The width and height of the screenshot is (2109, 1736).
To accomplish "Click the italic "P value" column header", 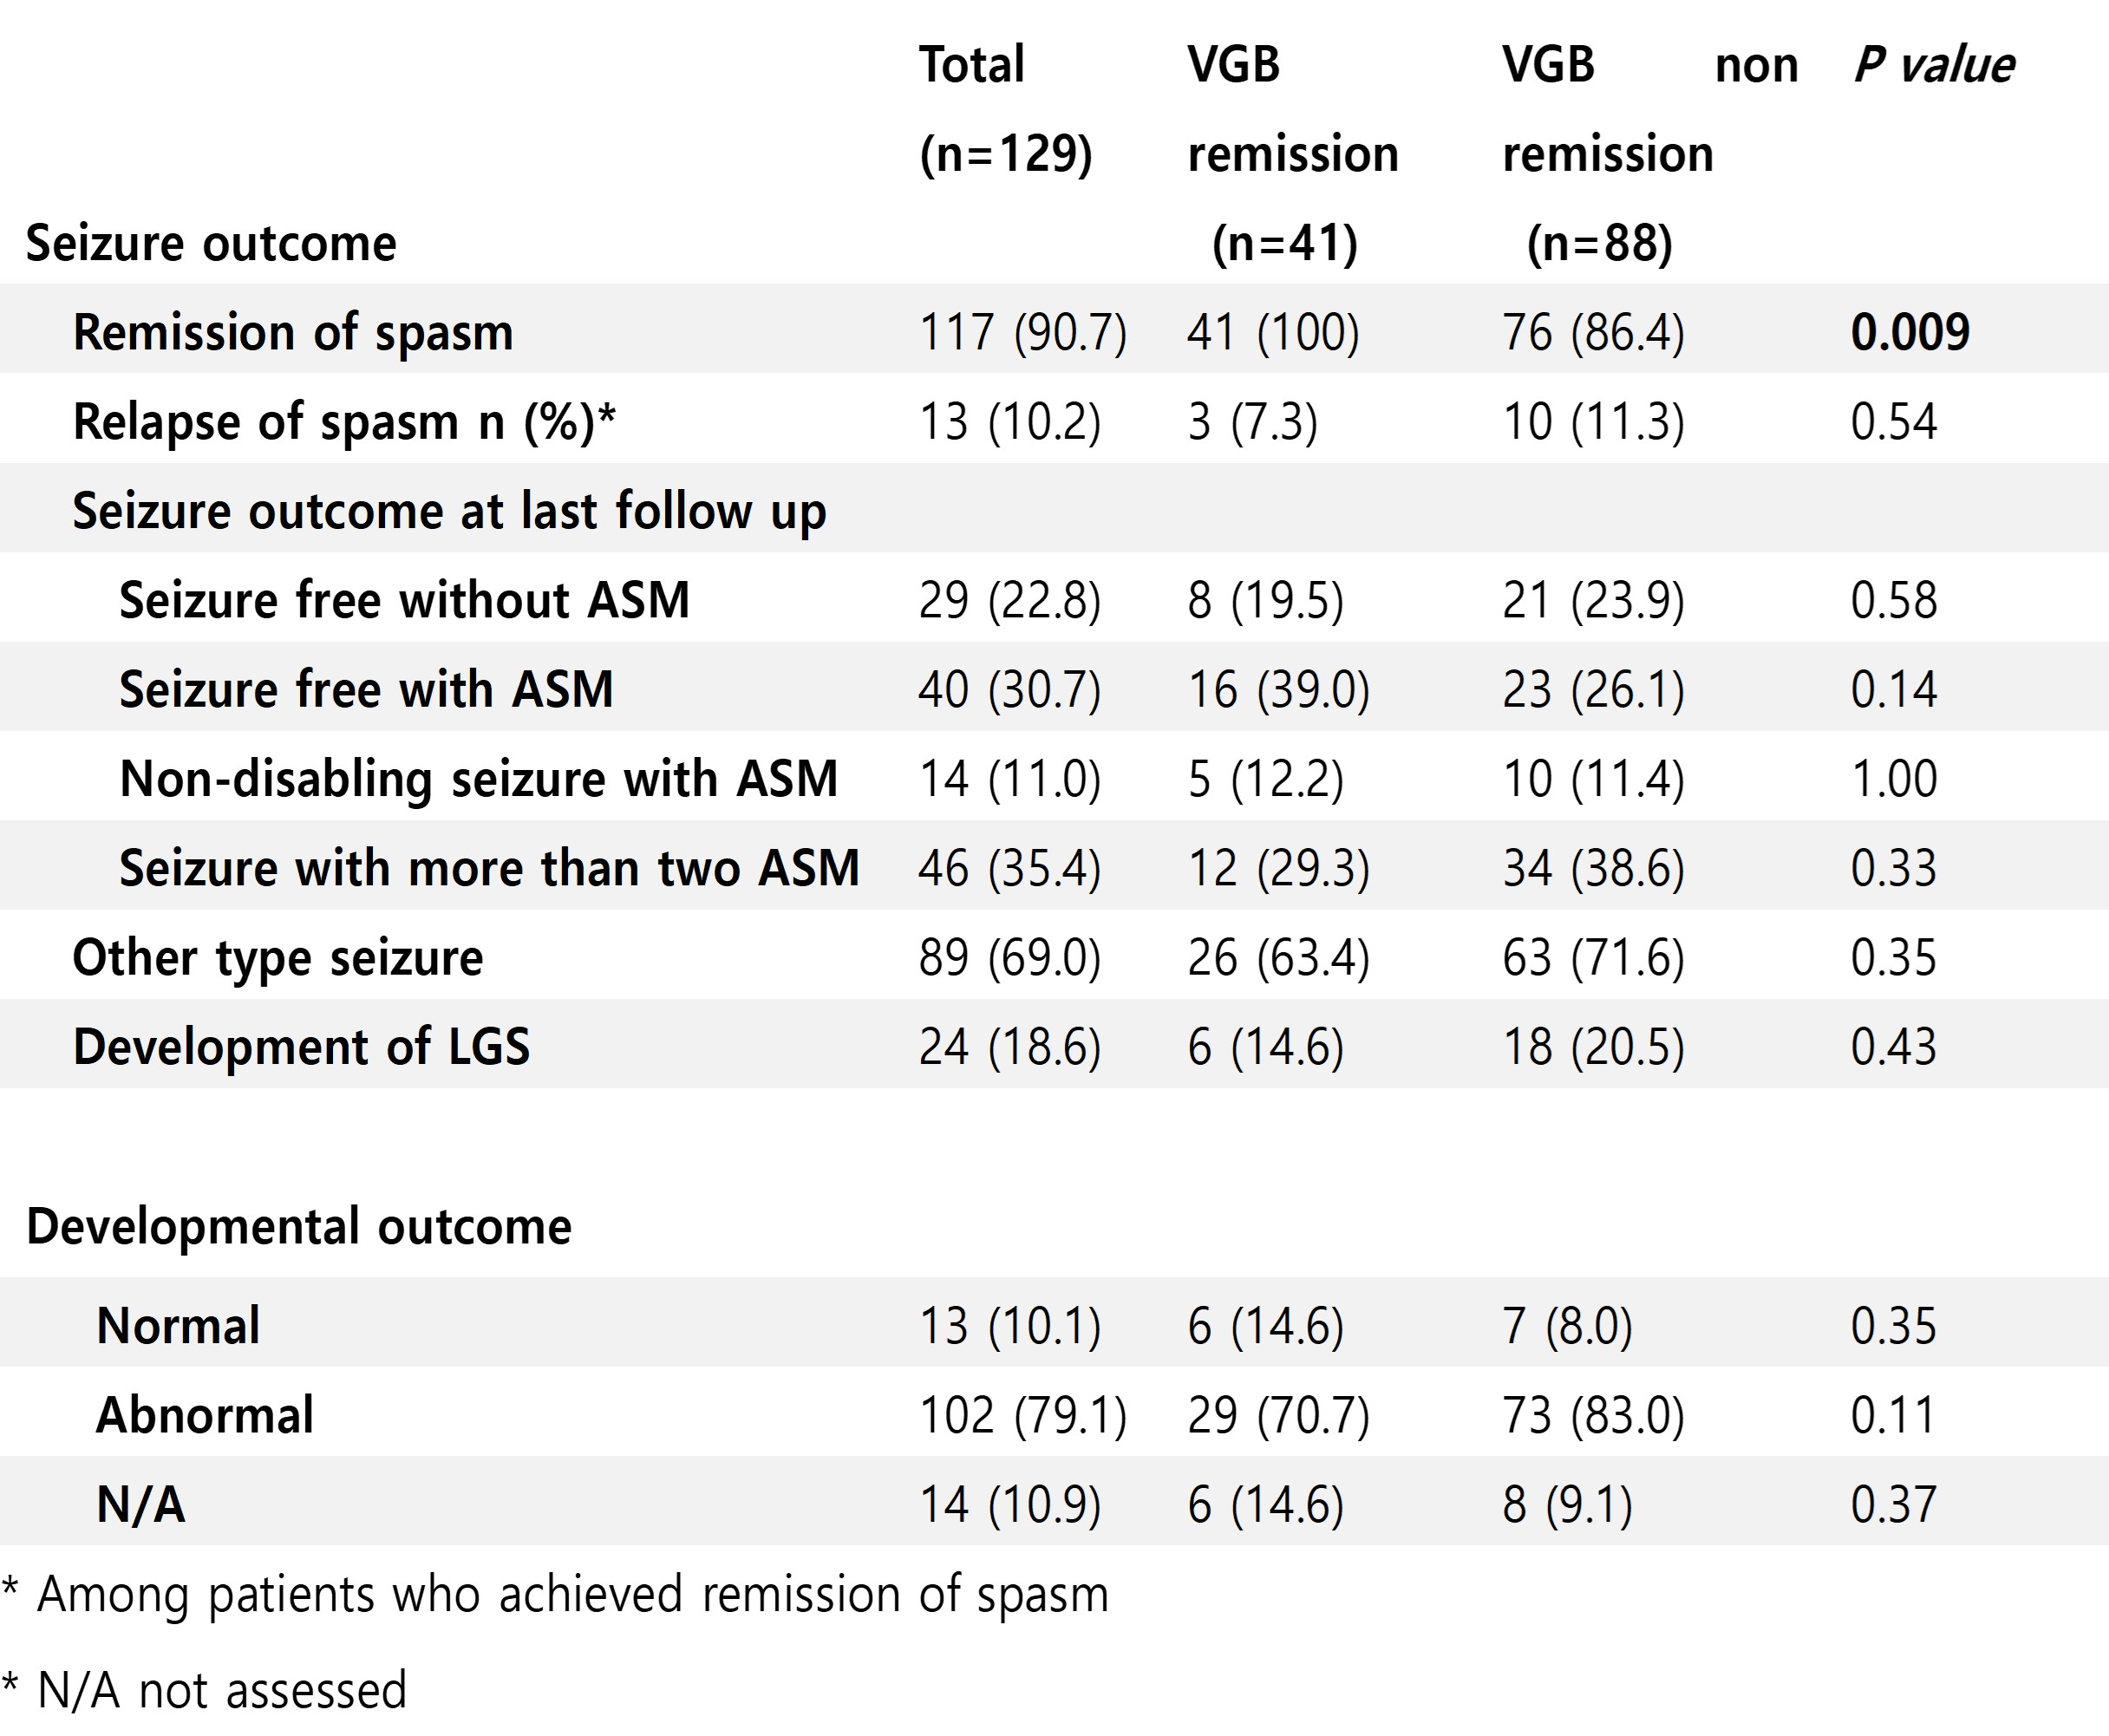I will coord(1933,66).
